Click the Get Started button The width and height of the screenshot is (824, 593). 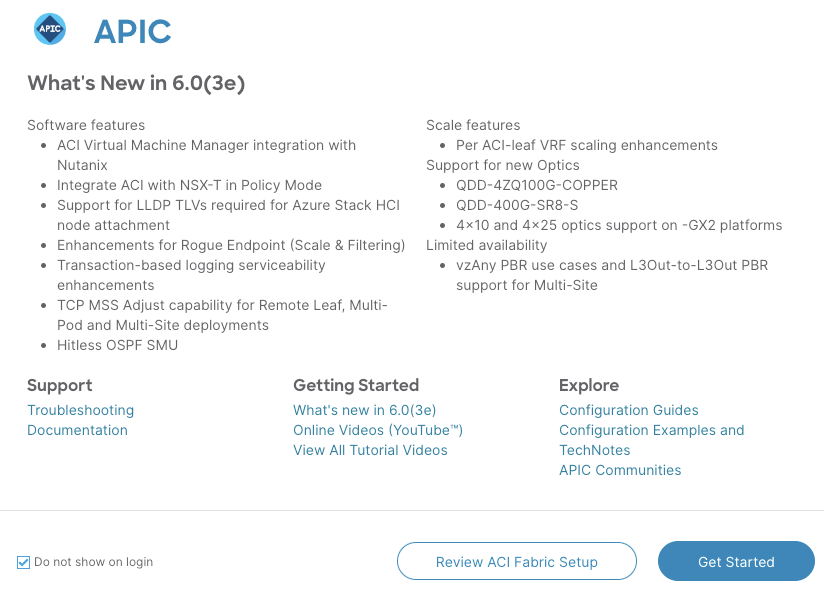[x=736, y=561]
